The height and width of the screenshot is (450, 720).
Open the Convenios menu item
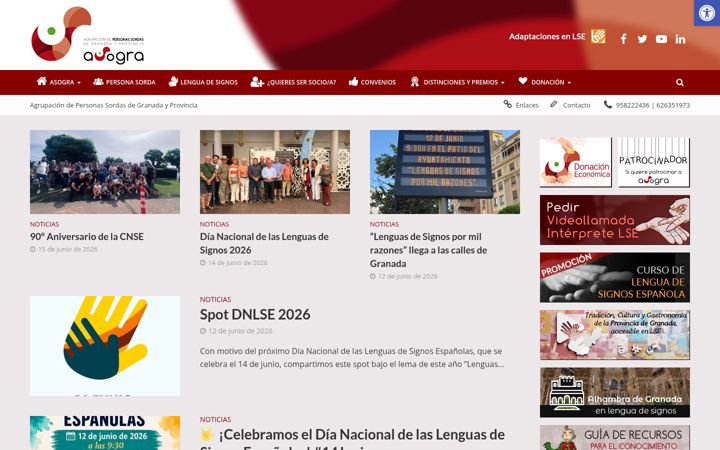click(378, 82)
